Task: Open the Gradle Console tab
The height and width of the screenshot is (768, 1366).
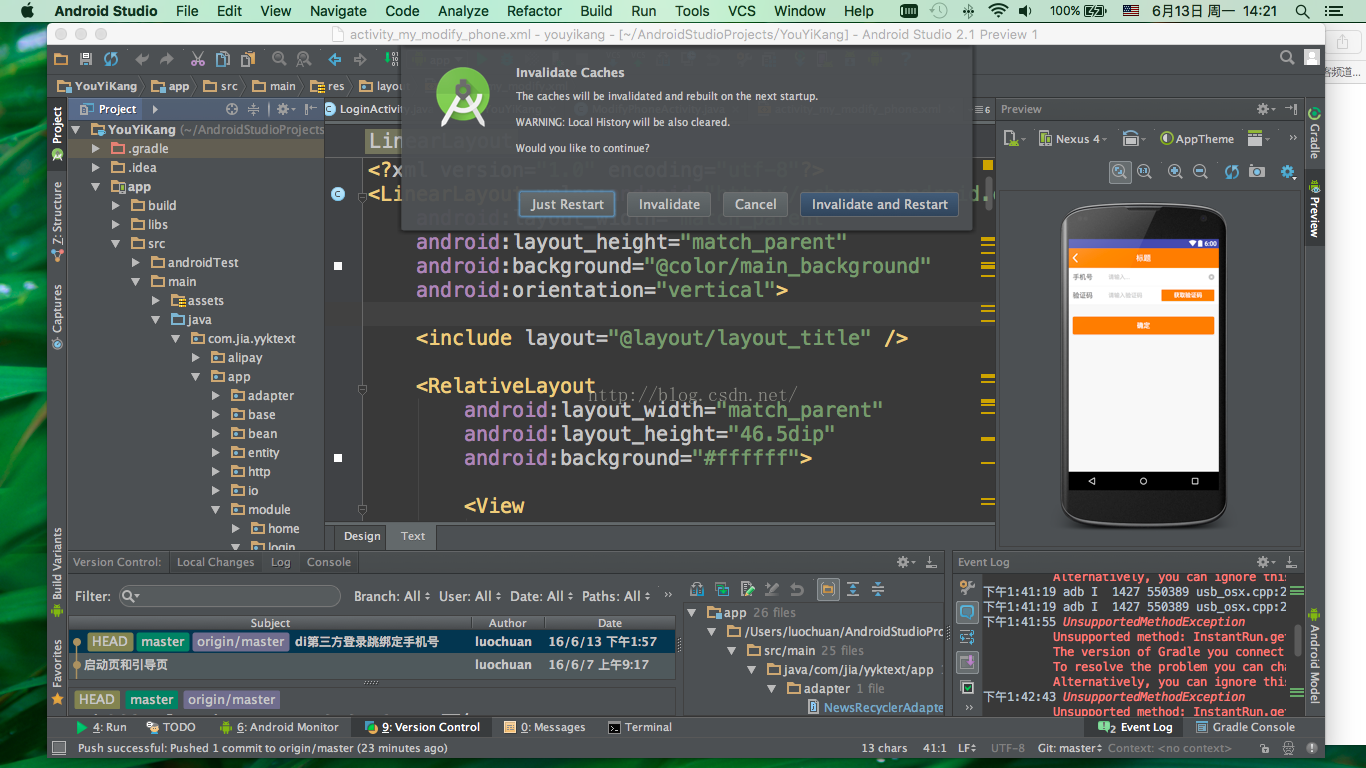Action: coord(1244,727)
